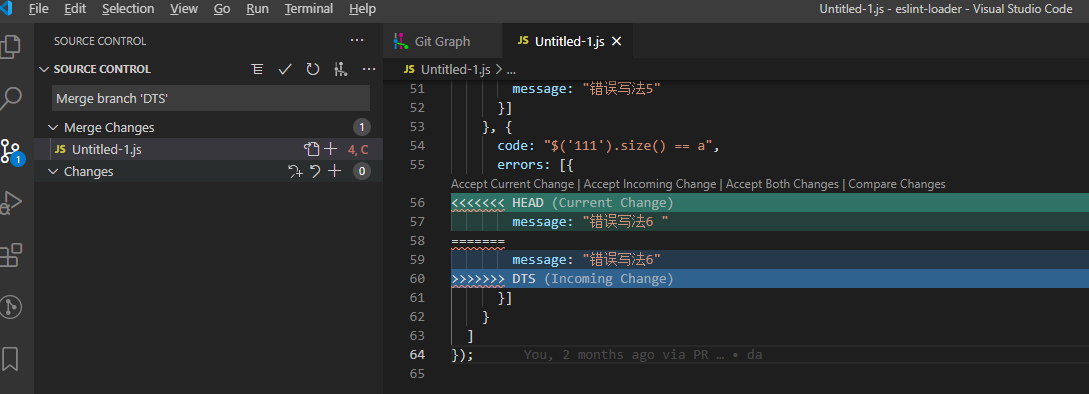Viewport: 1089px width, 394px height.
Task: Stage all changes with Changes plus icon
Action: pyautogui.click(x=335, y=171)
